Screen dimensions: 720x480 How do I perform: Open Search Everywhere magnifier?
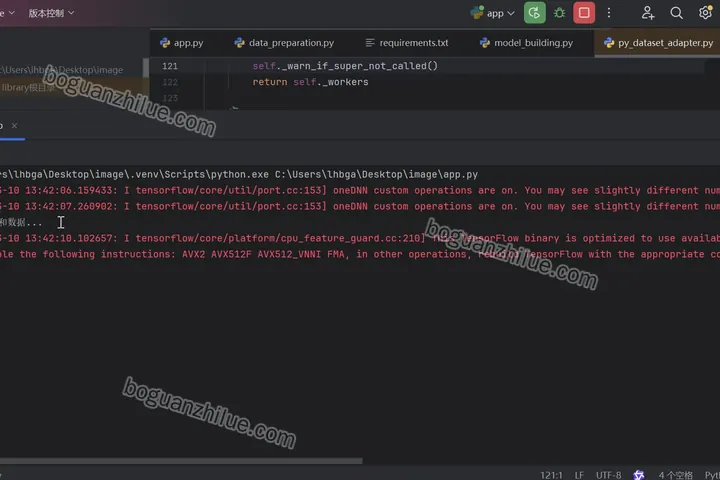coord(676,13)
